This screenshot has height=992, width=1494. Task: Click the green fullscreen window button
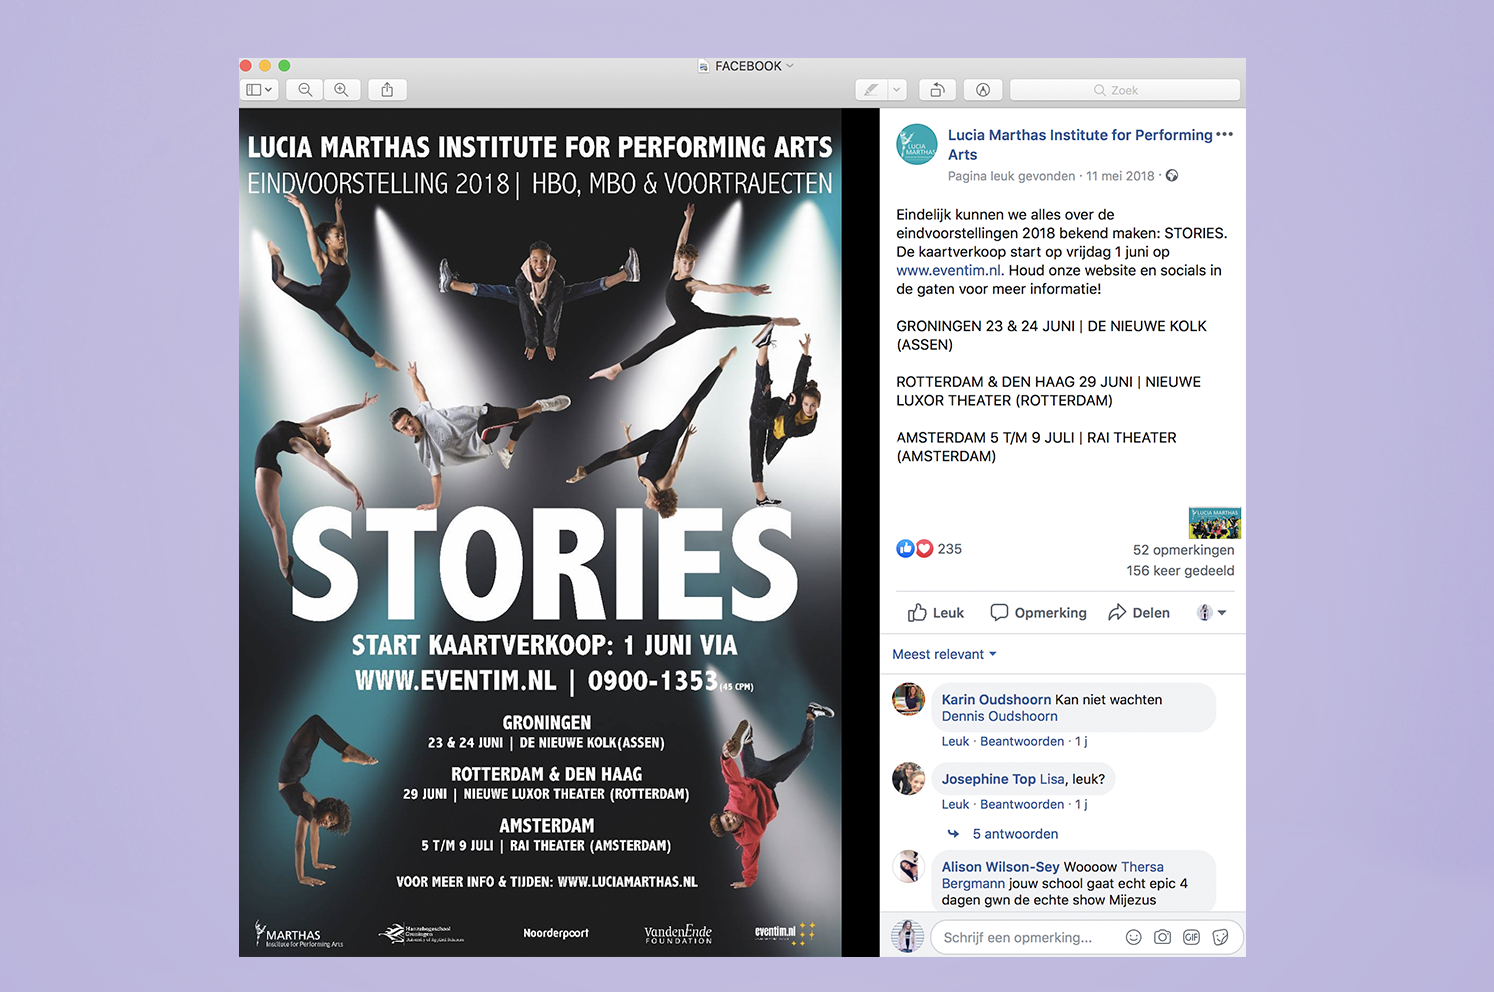pyautogui.click(x=284, y=66)
